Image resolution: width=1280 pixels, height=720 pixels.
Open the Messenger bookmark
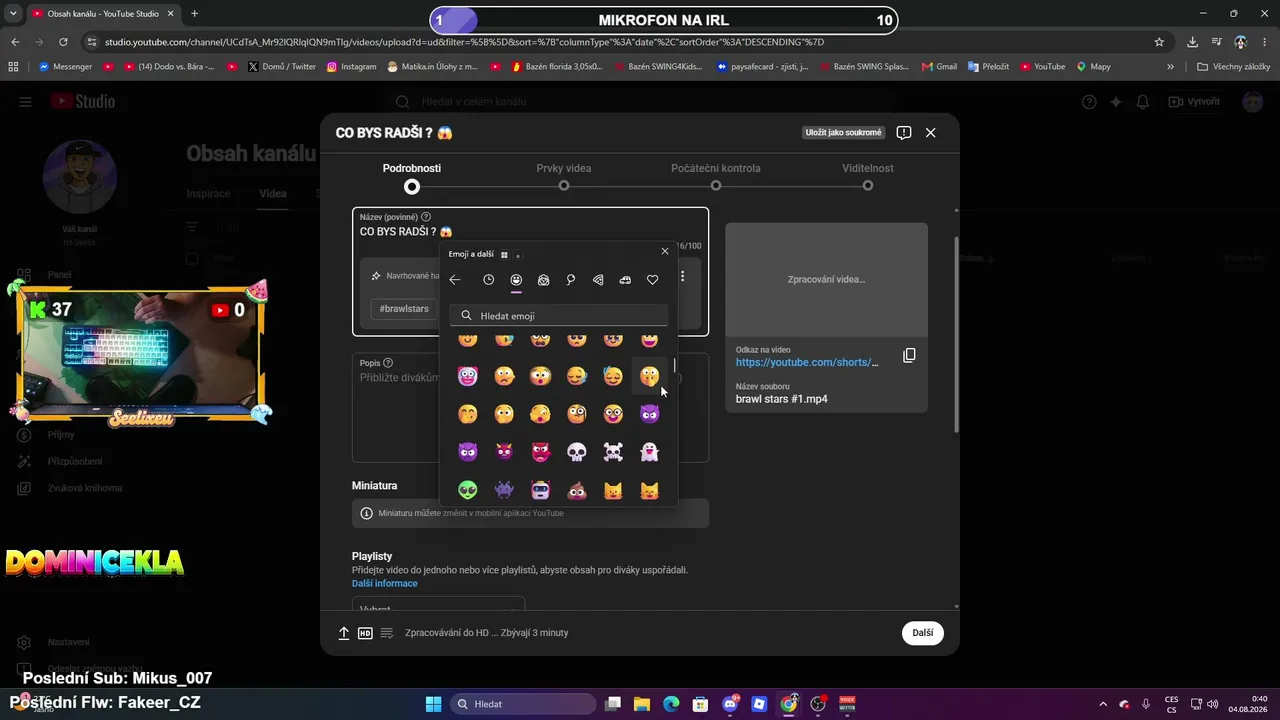[66, 67]
